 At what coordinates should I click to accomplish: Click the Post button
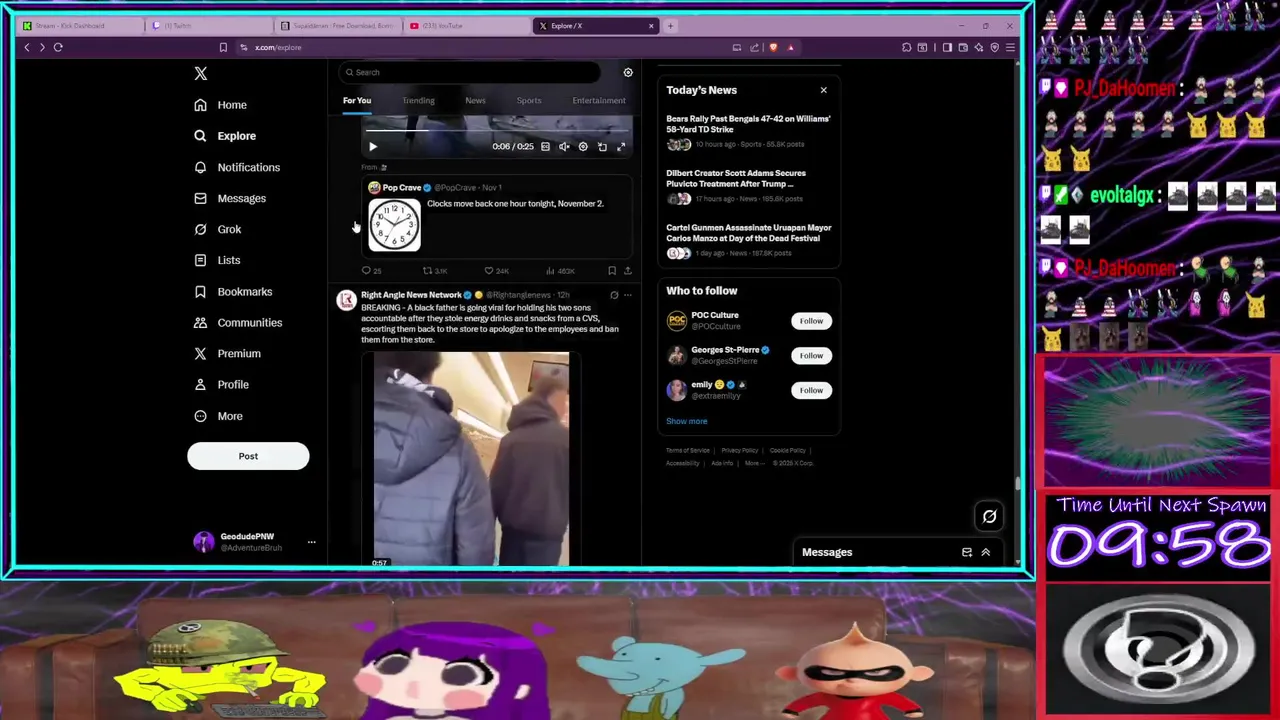pyautogui.click(x=248, y=456)
